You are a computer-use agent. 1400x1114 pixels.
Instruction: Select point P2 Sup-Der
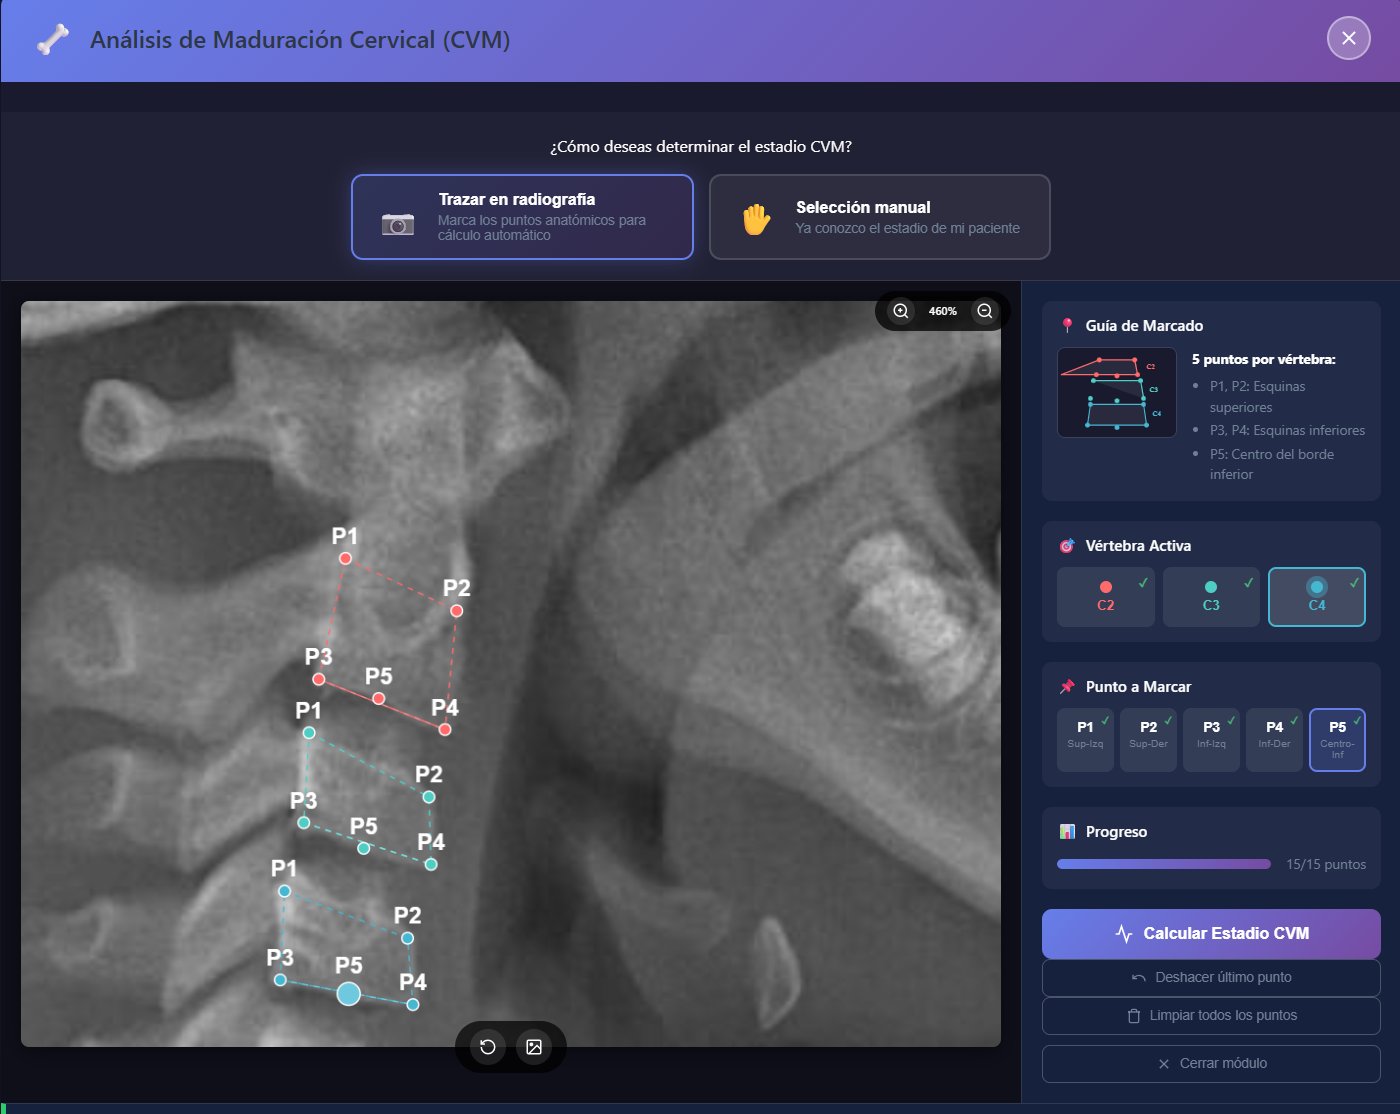pyautogui.click(x=1148, y=740)
